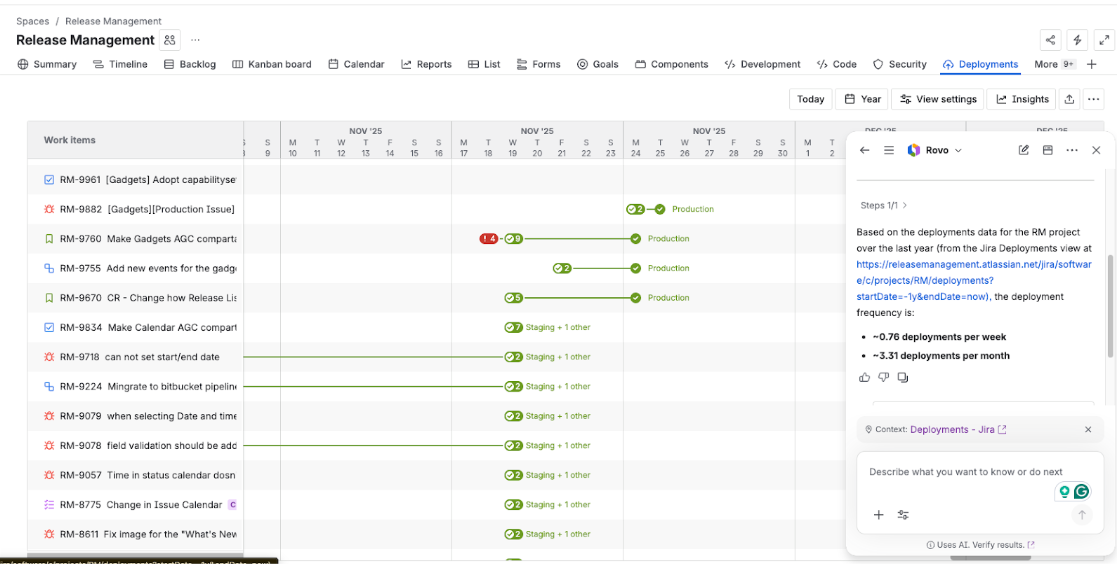Click the Rovo panel vertical scrollbar
The image size is (1117, 571).
click(x=1110, y=306)
